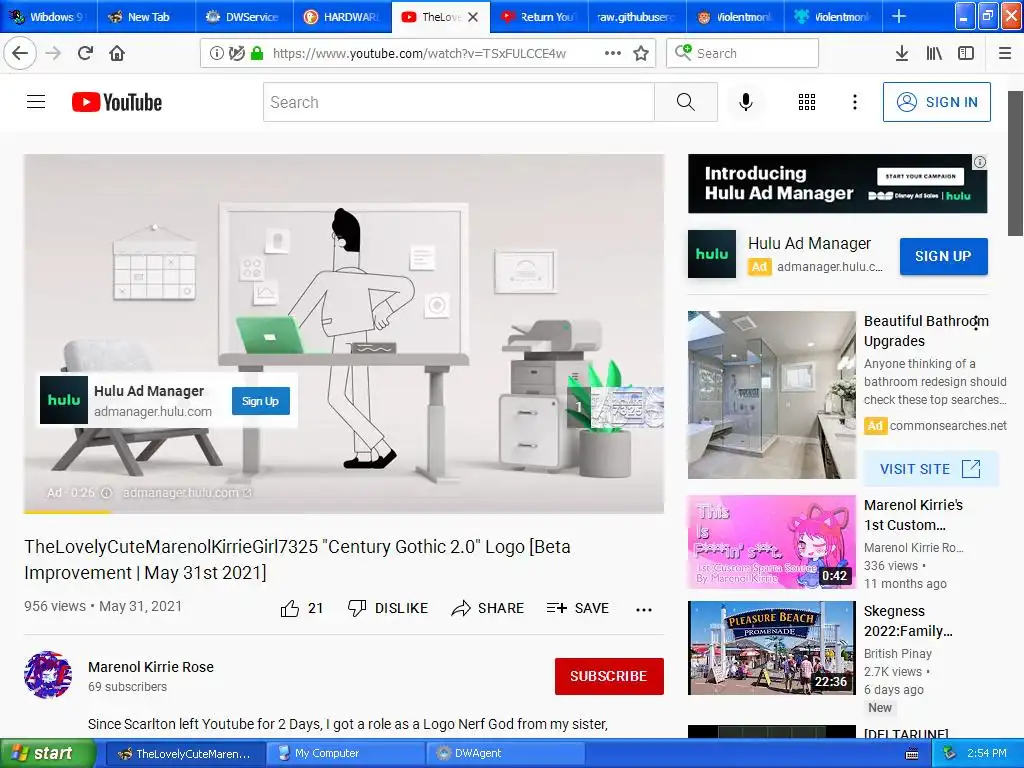Click the page vertical scrollbar thumb
Viewport: 1024px width, 768px height.
click(1015, 163)
